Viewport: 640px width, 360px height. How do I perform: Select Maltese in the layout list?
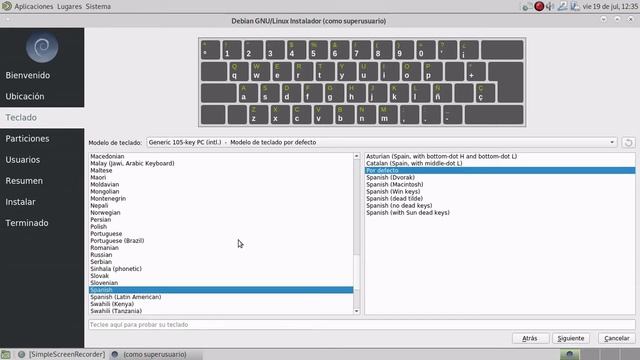click(221, 170)
